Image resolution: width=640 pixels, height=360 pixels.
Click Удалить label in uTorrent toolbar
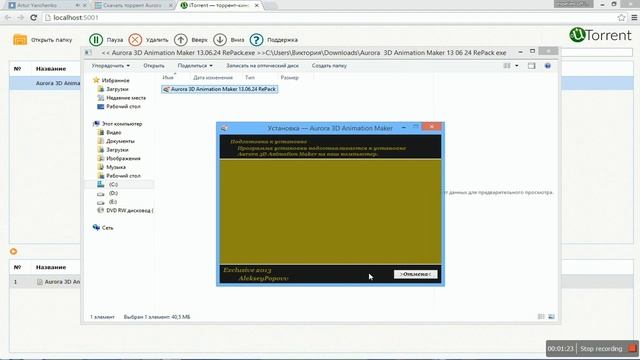click(157, 40)
